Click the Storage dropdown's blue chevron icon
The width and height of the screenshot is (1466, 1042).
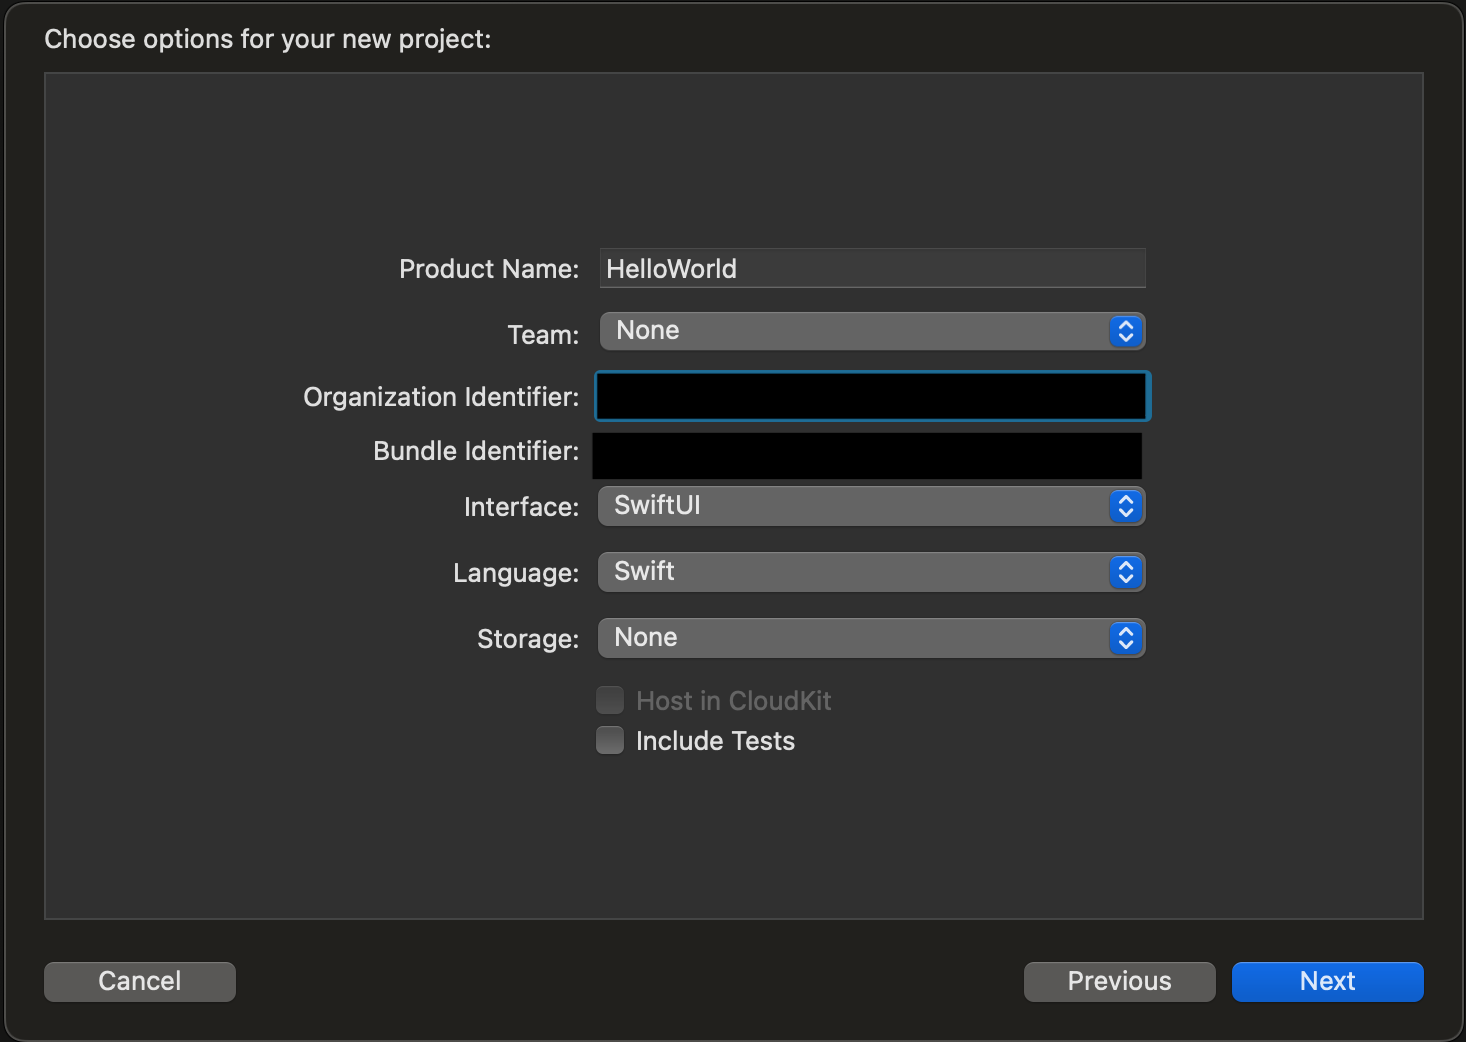point(1125,639)
